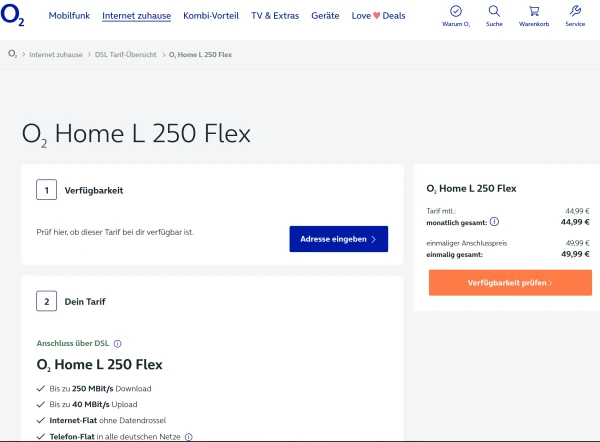This screenshot has width=600, height=442.
Task: Click step 1 number box Verfügbarkeit
Action: [x=46, y=190]
